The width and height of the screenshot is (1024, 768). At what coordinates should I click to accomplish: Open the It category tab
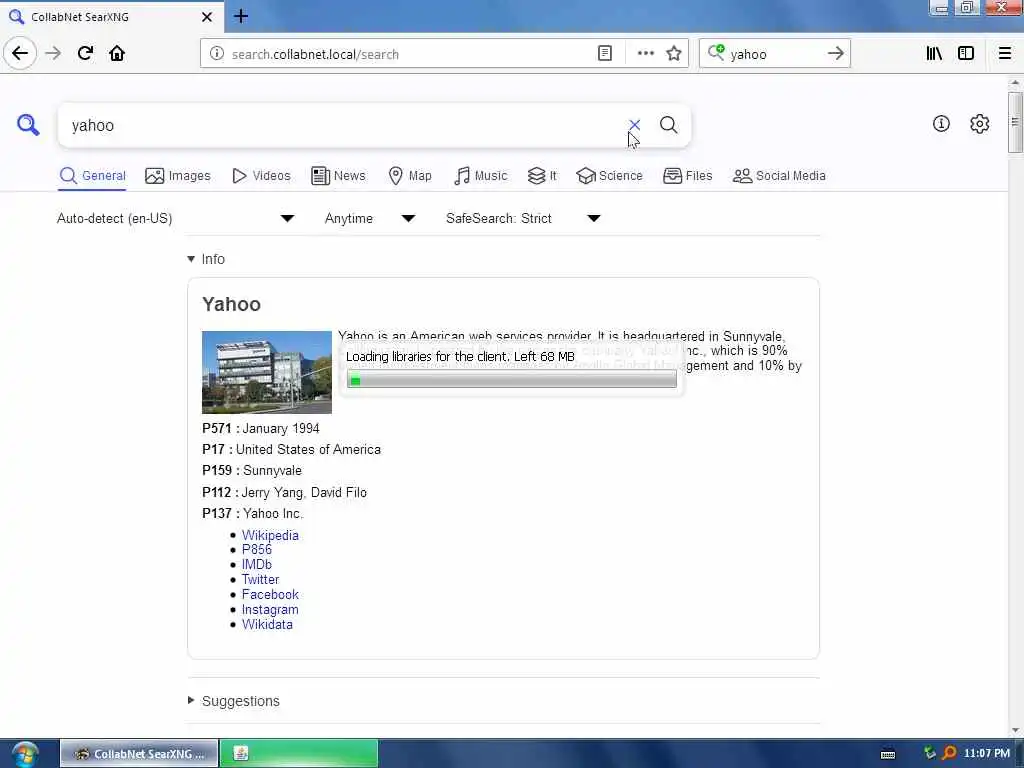tap(542, 176)
